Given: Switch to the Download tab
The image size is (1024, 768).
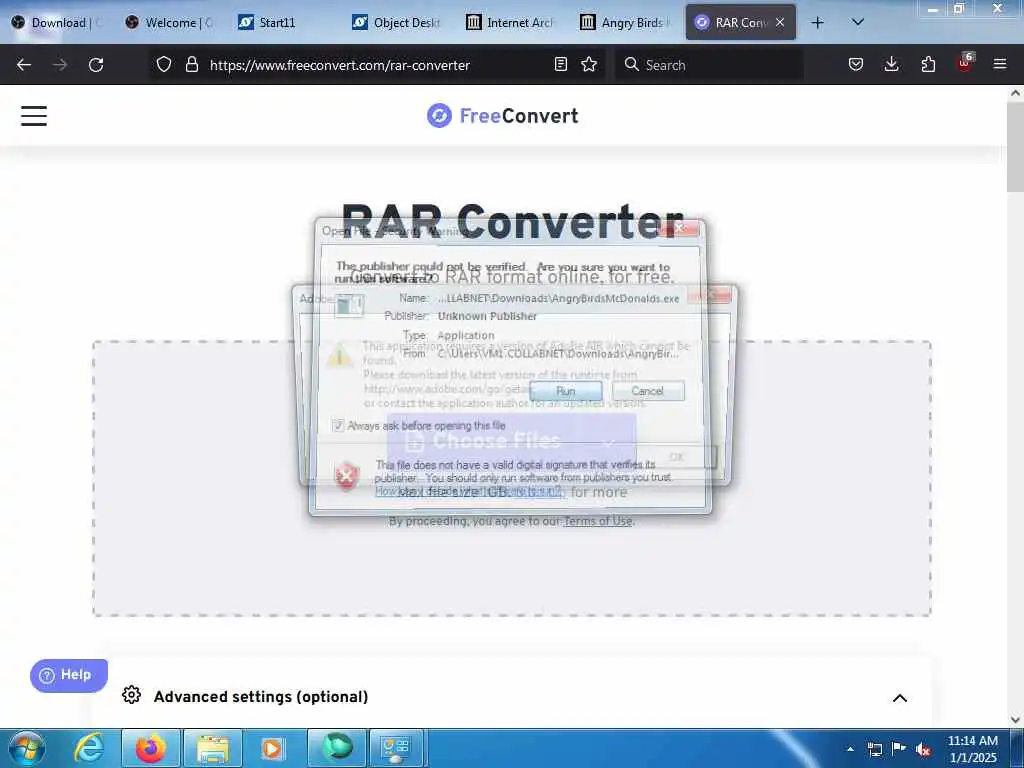Looking at the screenshot, I should point(57,23).
